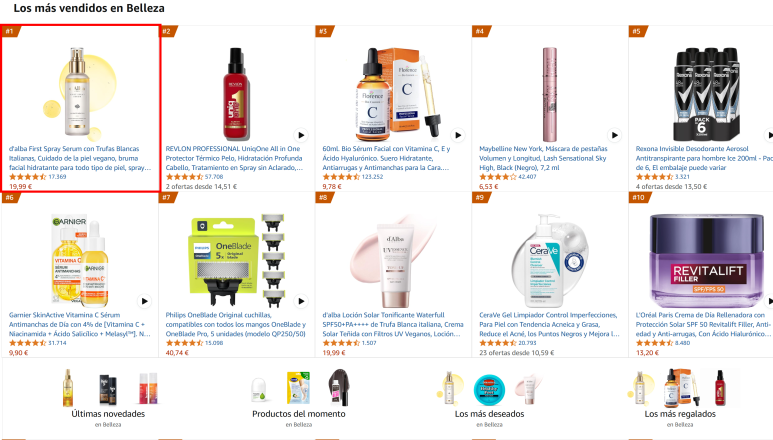Play video for Florence Vitamin C serum

pyautogui.click(x=458, y=135)
